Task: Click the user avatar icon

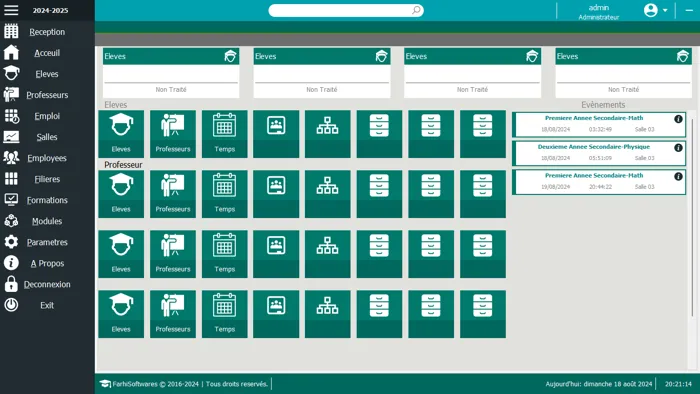Action: (651, 10)
